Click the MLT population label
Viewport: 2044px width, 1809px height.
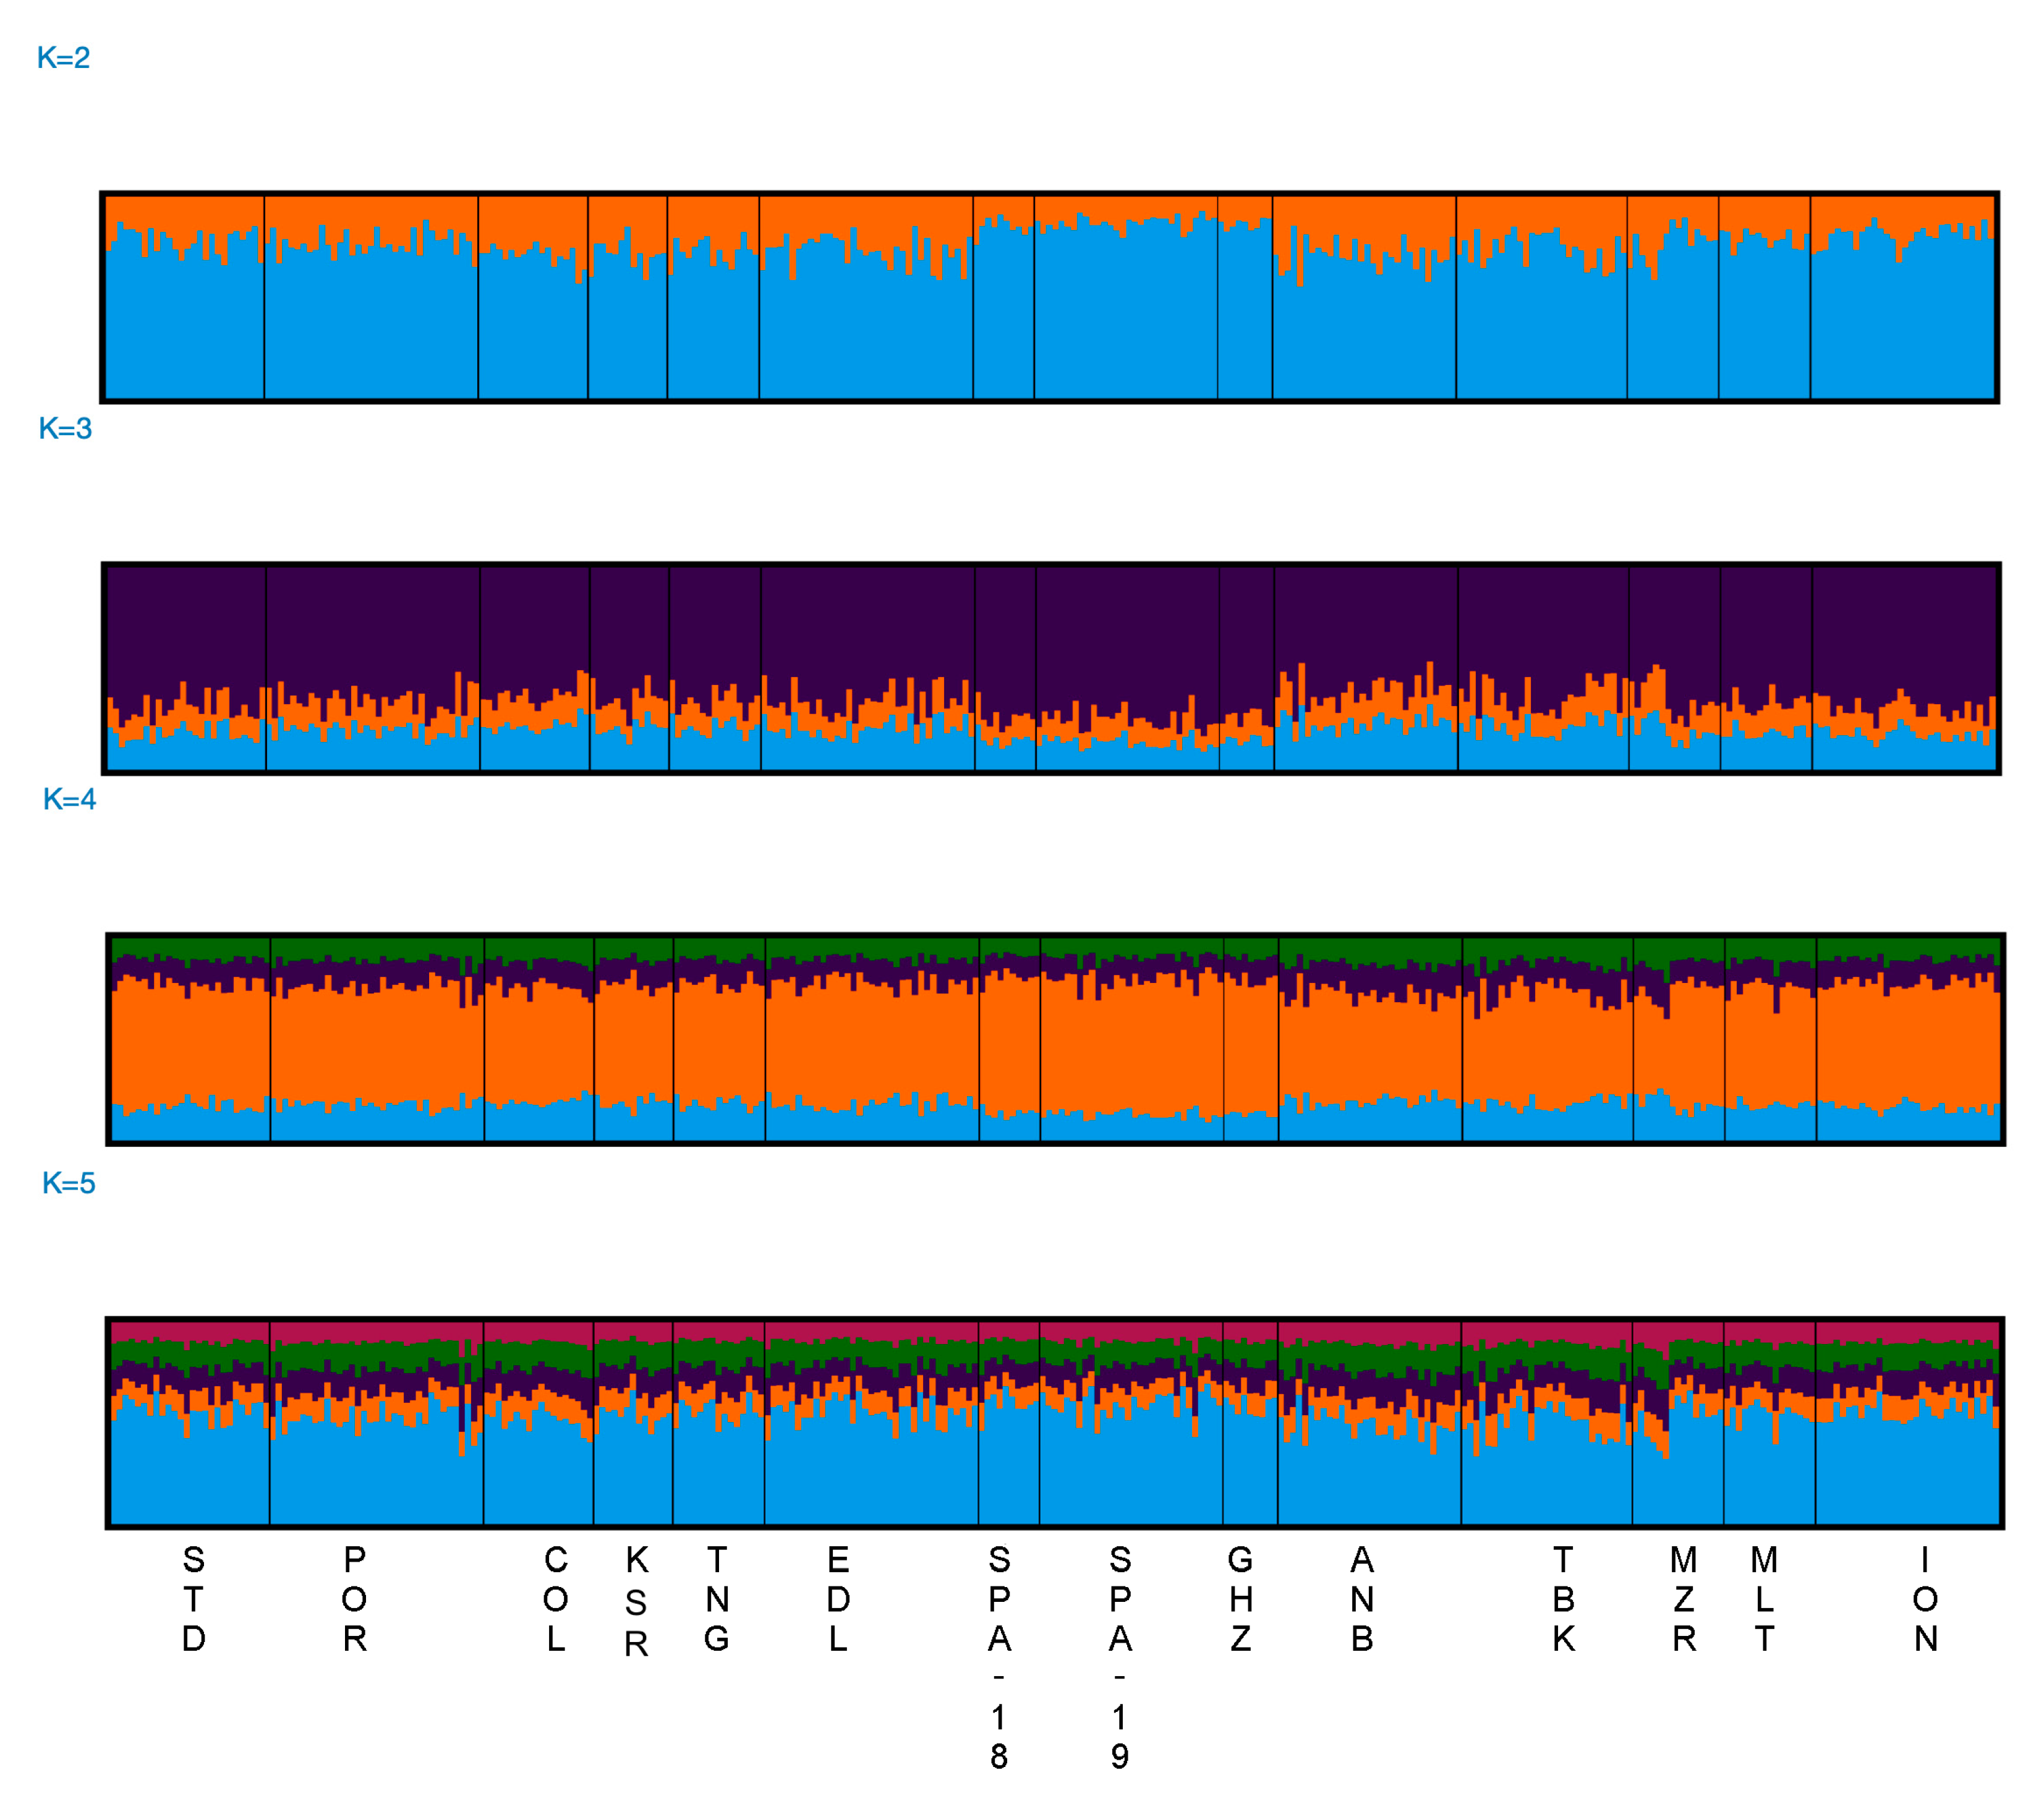[1764, 1600]
